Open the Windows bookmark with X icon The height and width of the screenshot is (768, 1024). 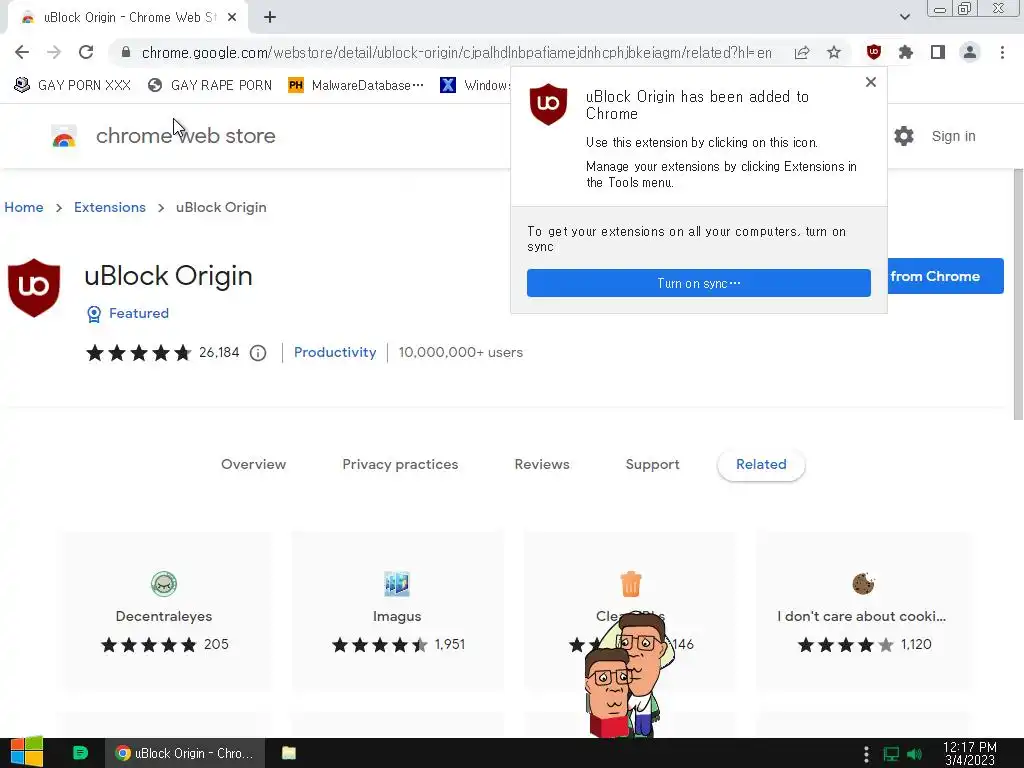point(475,85)
